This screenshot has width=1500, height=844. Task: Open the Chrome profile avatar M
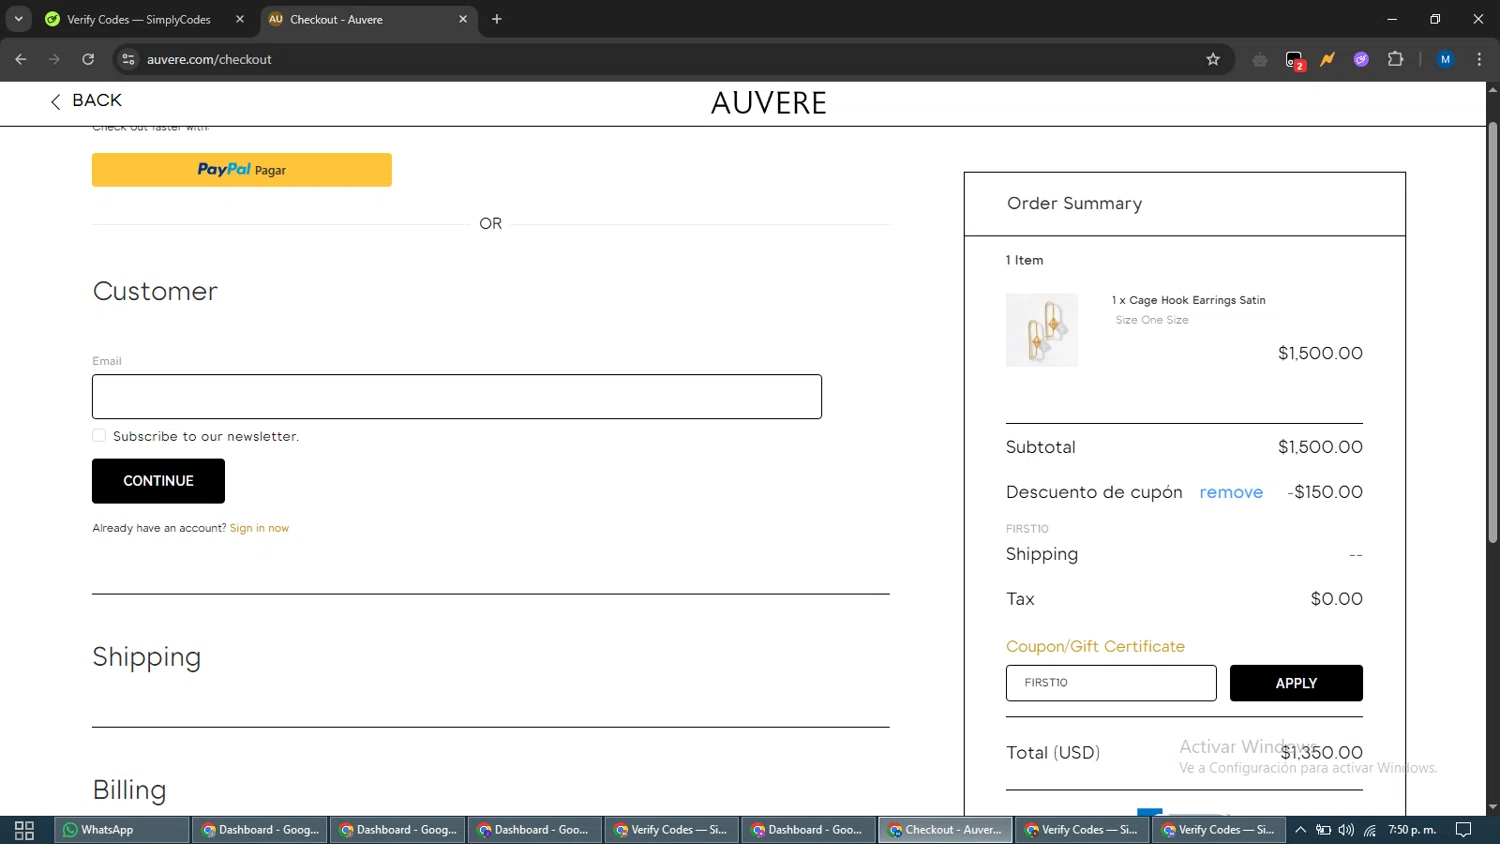1445,59
